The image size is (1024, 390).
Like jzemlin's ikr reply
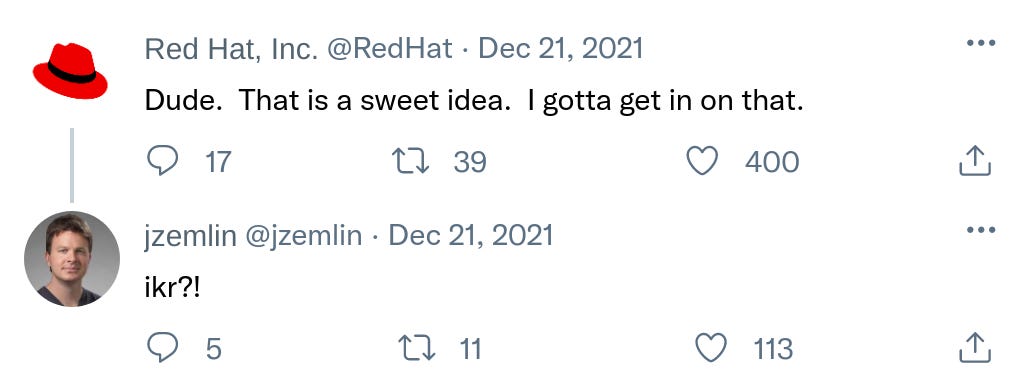click(x=711, y=348)
